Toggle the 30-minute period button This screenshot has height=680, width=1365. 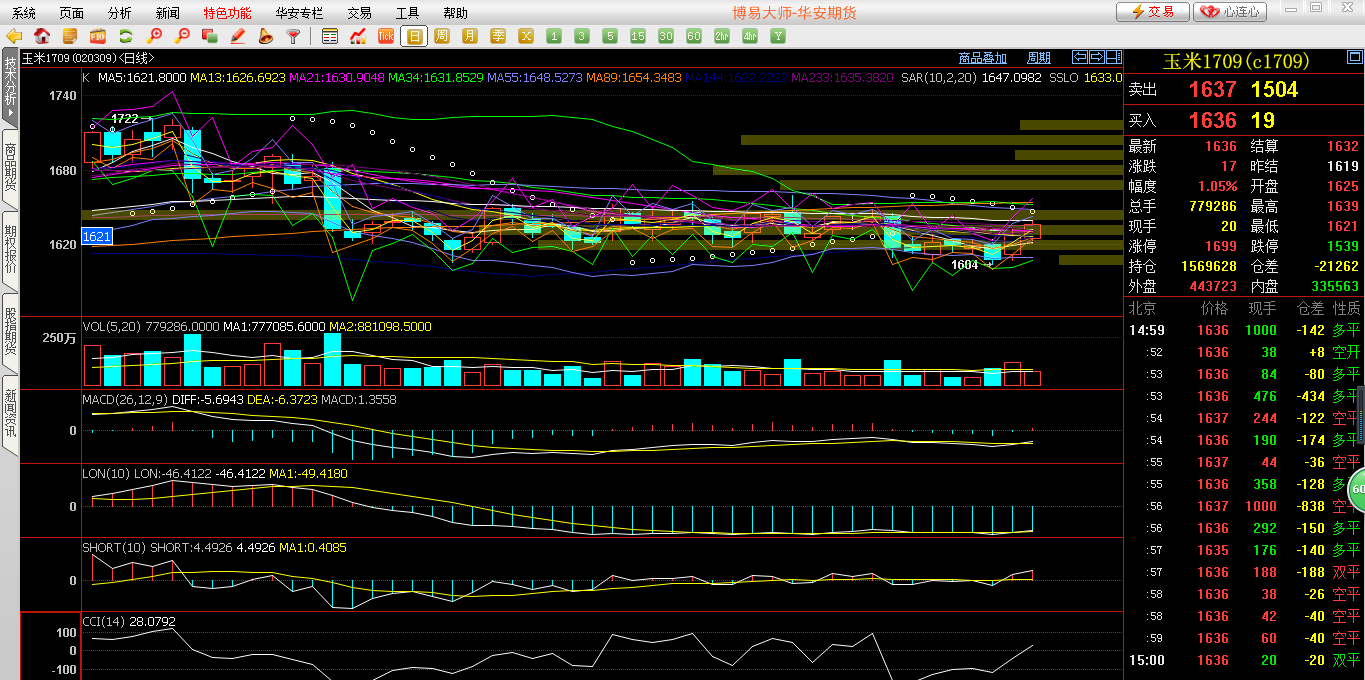666,36
